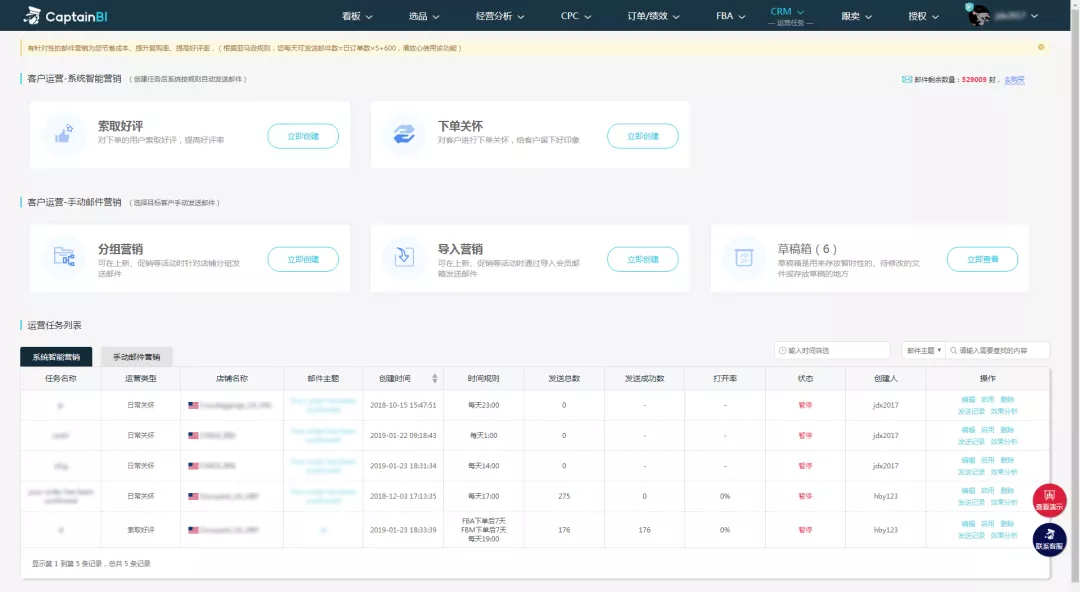Viewport: 1080px width, 592px height.
Task: Open the FBA menu in the navbar
Action: (x=730, y=16)
